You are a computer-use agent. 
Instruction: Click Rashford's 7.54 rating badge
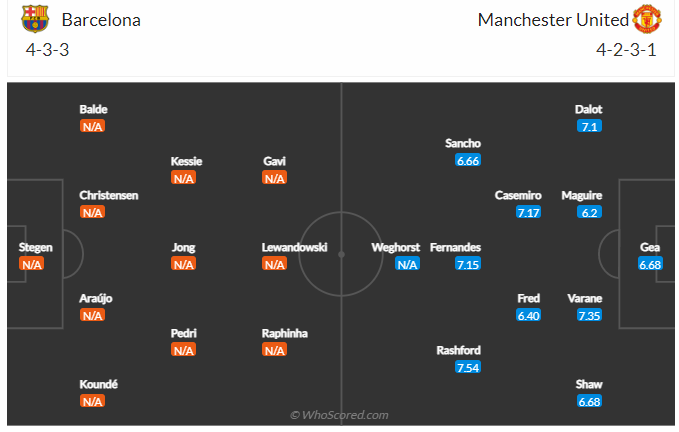tap(467, 367)
